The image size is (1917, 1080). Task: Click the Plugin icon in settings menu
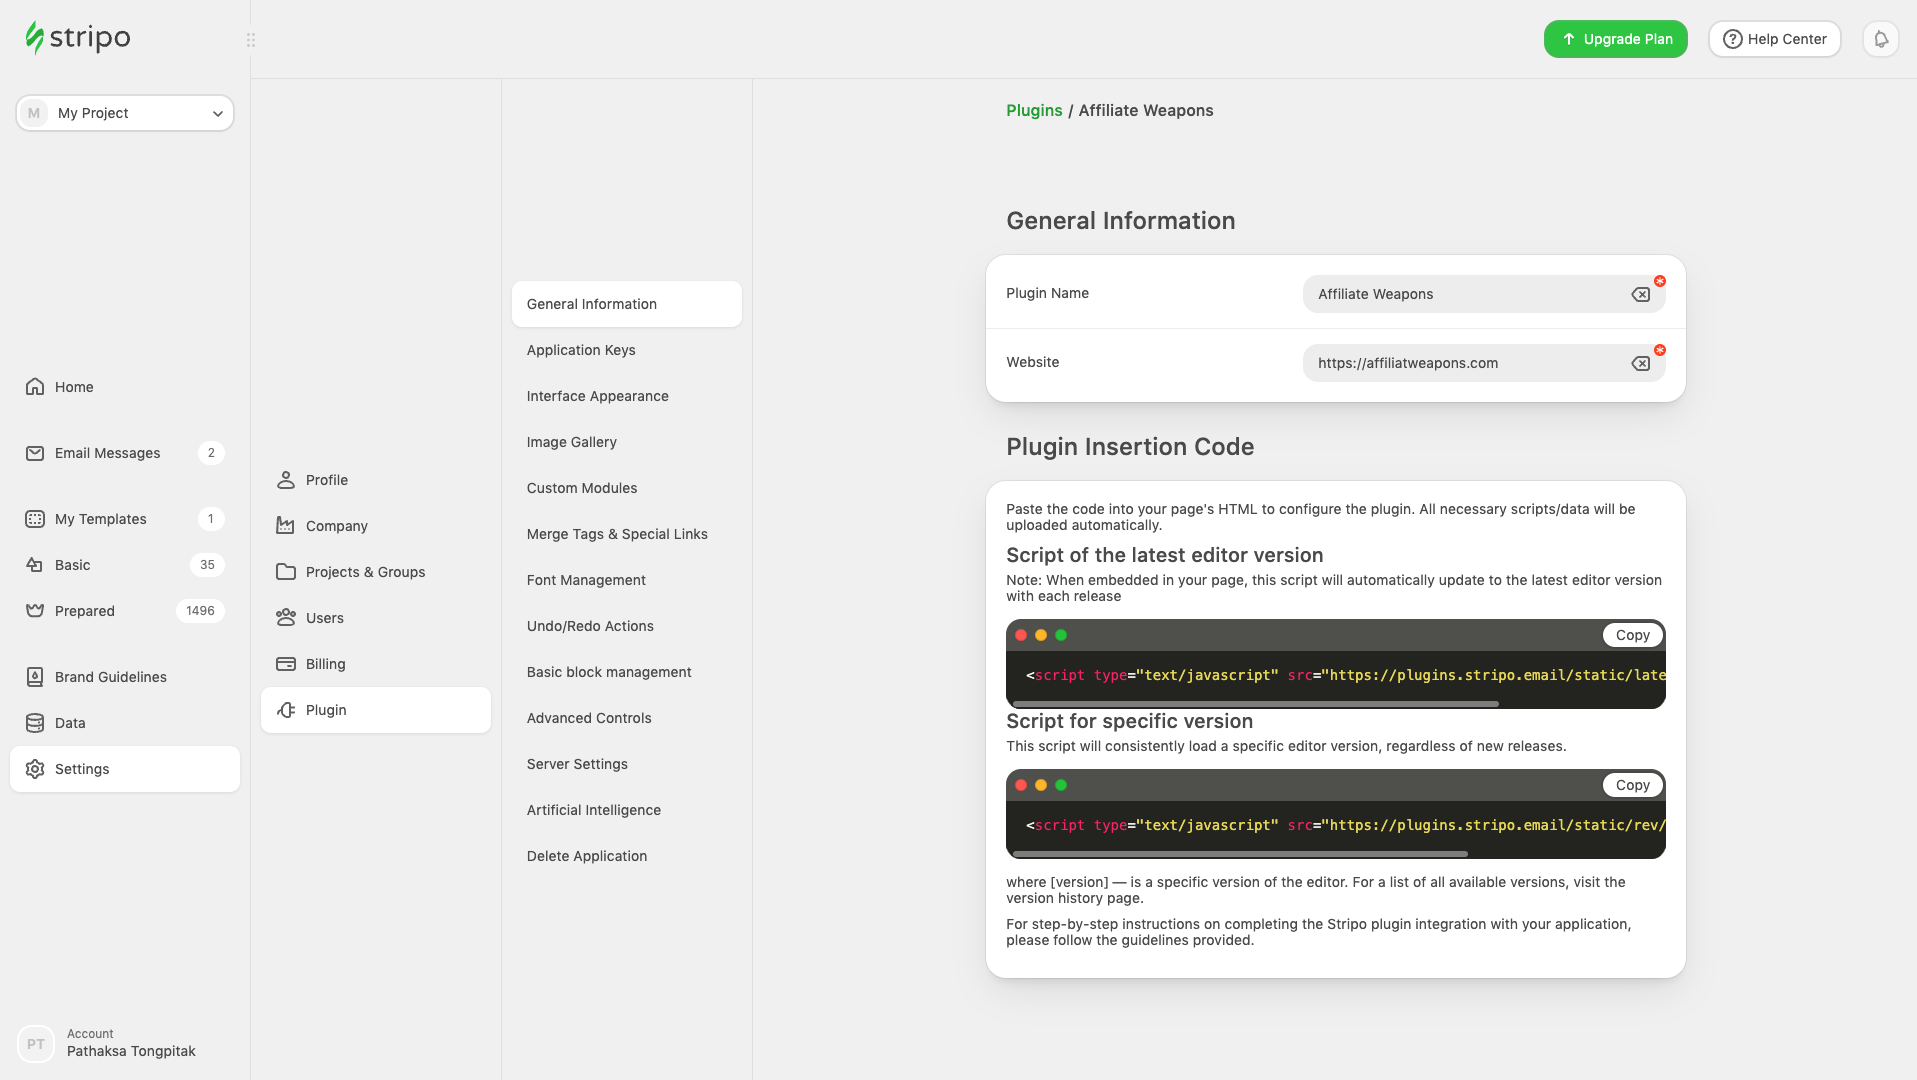[x=285, y=710]
